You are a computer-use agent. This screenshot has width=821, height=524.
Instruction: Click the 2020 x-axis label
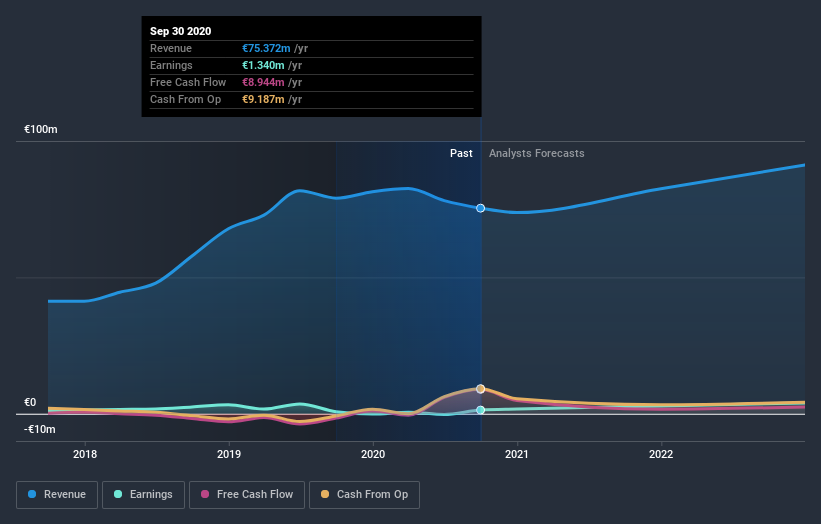pos(373,454)
